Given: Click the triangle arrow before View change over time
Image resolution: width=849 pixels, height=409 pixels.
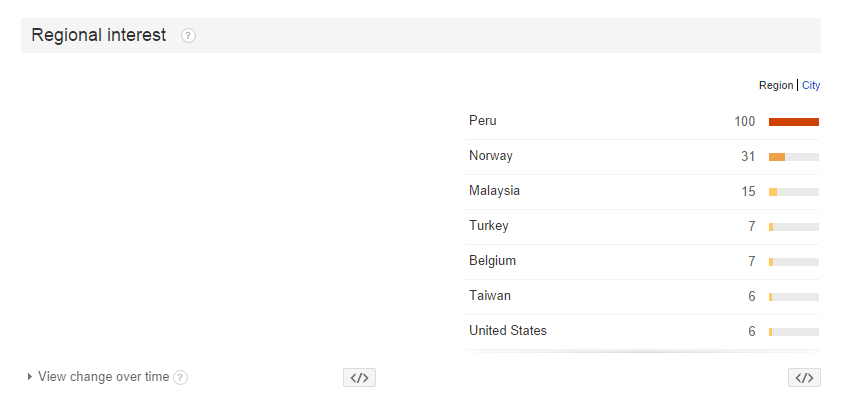Looking at the screenshot, I should pyautogui.click(x=30, y=376).
